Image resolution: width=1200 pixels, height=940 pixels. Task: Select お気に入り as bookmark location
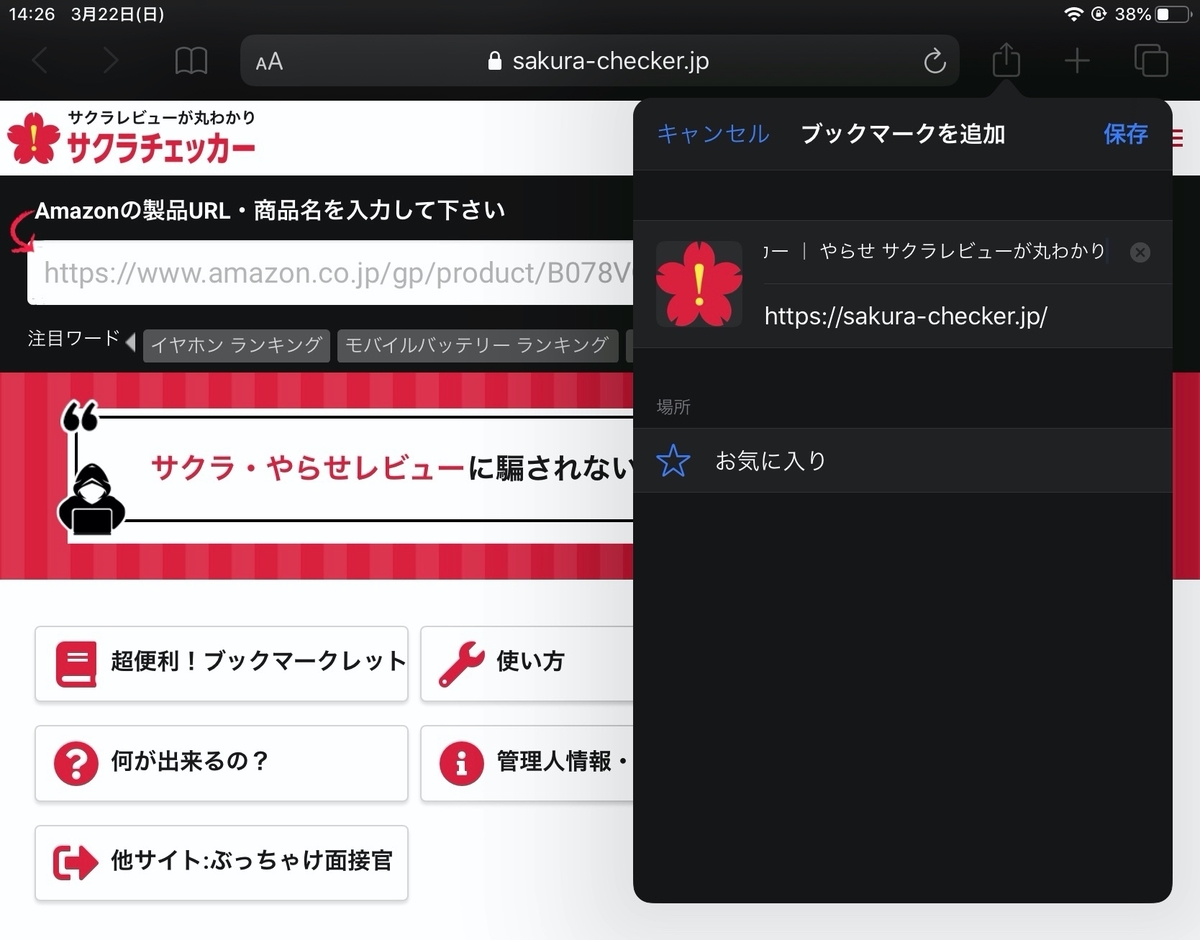pyautogui.click(x=770, y=461)
